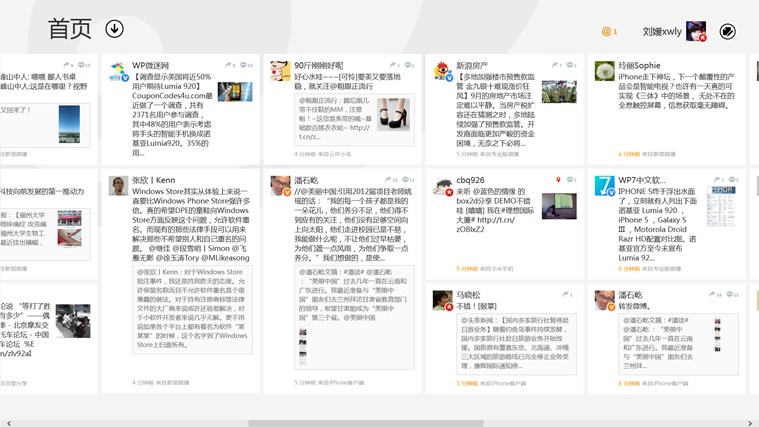Click the left arrow of horizontal scrollbar
The width and height of the screenshot is (759, 427).
coord(9,423)
